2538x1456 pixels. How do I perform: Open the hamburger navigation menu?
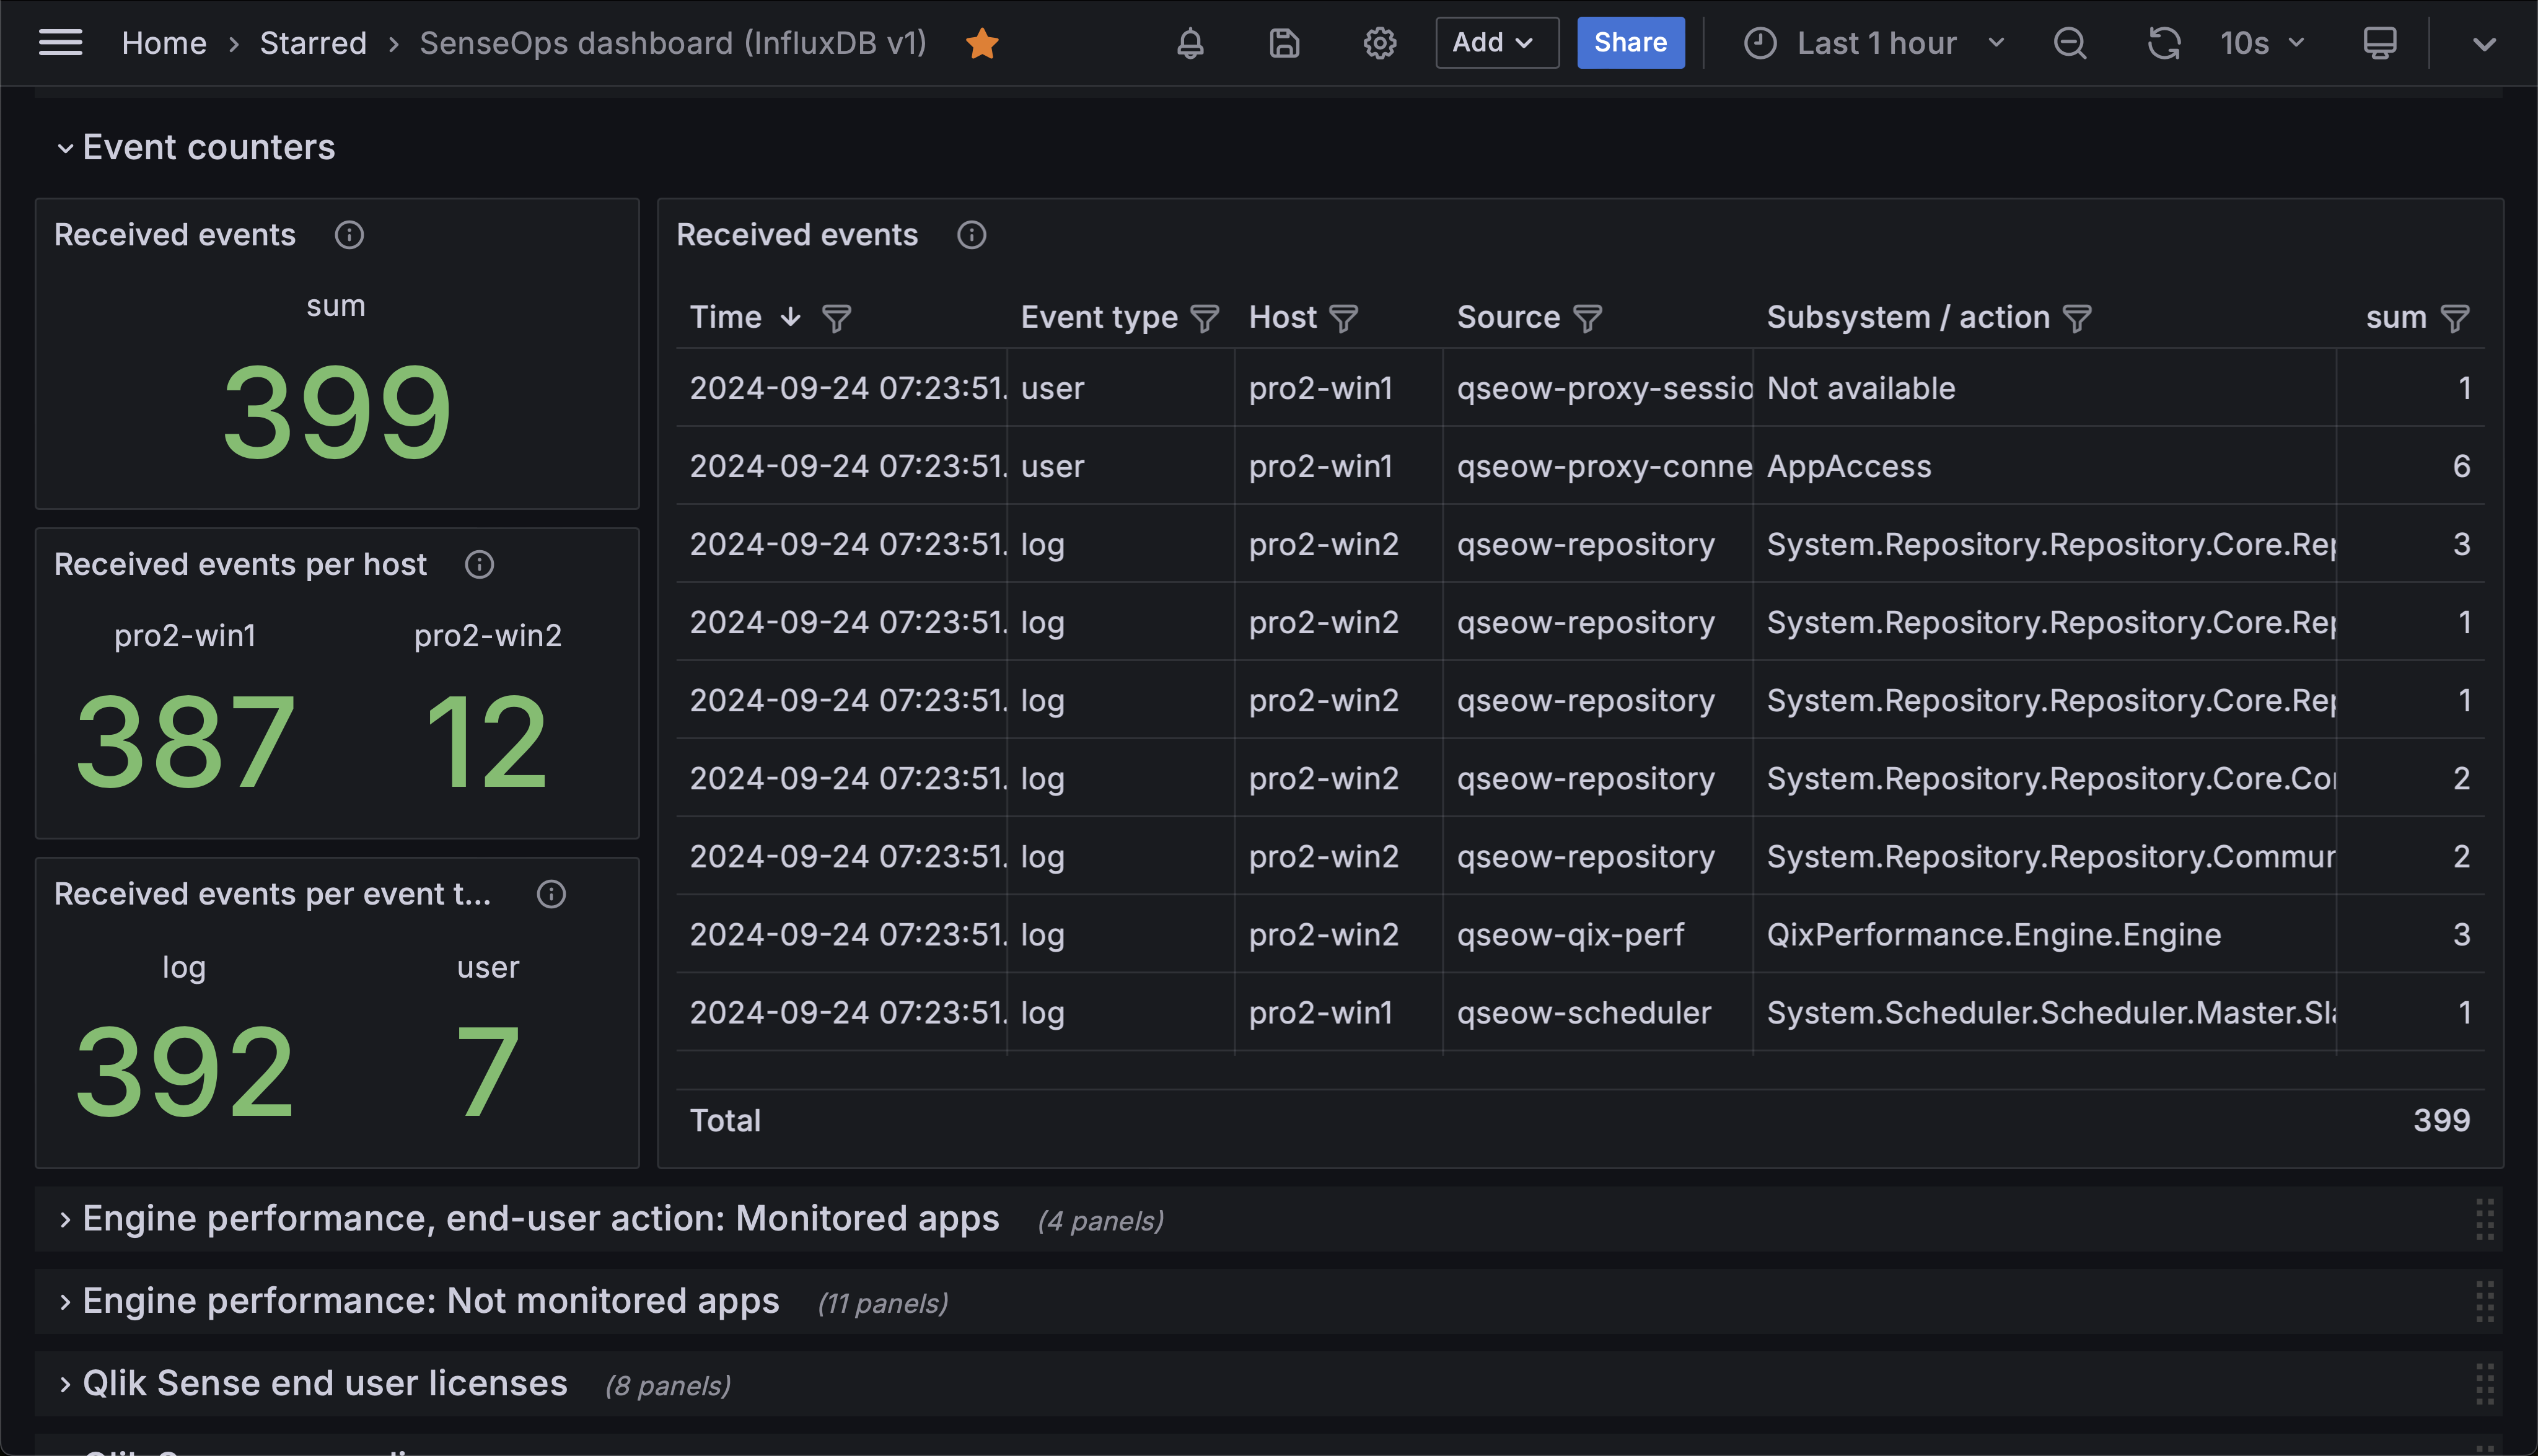point(60,42)
